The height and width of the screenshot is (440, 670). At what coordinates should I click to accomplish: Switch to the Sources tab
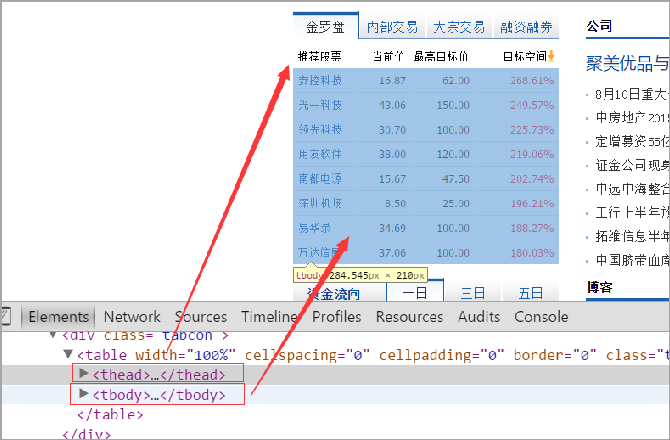coord(201,317)
